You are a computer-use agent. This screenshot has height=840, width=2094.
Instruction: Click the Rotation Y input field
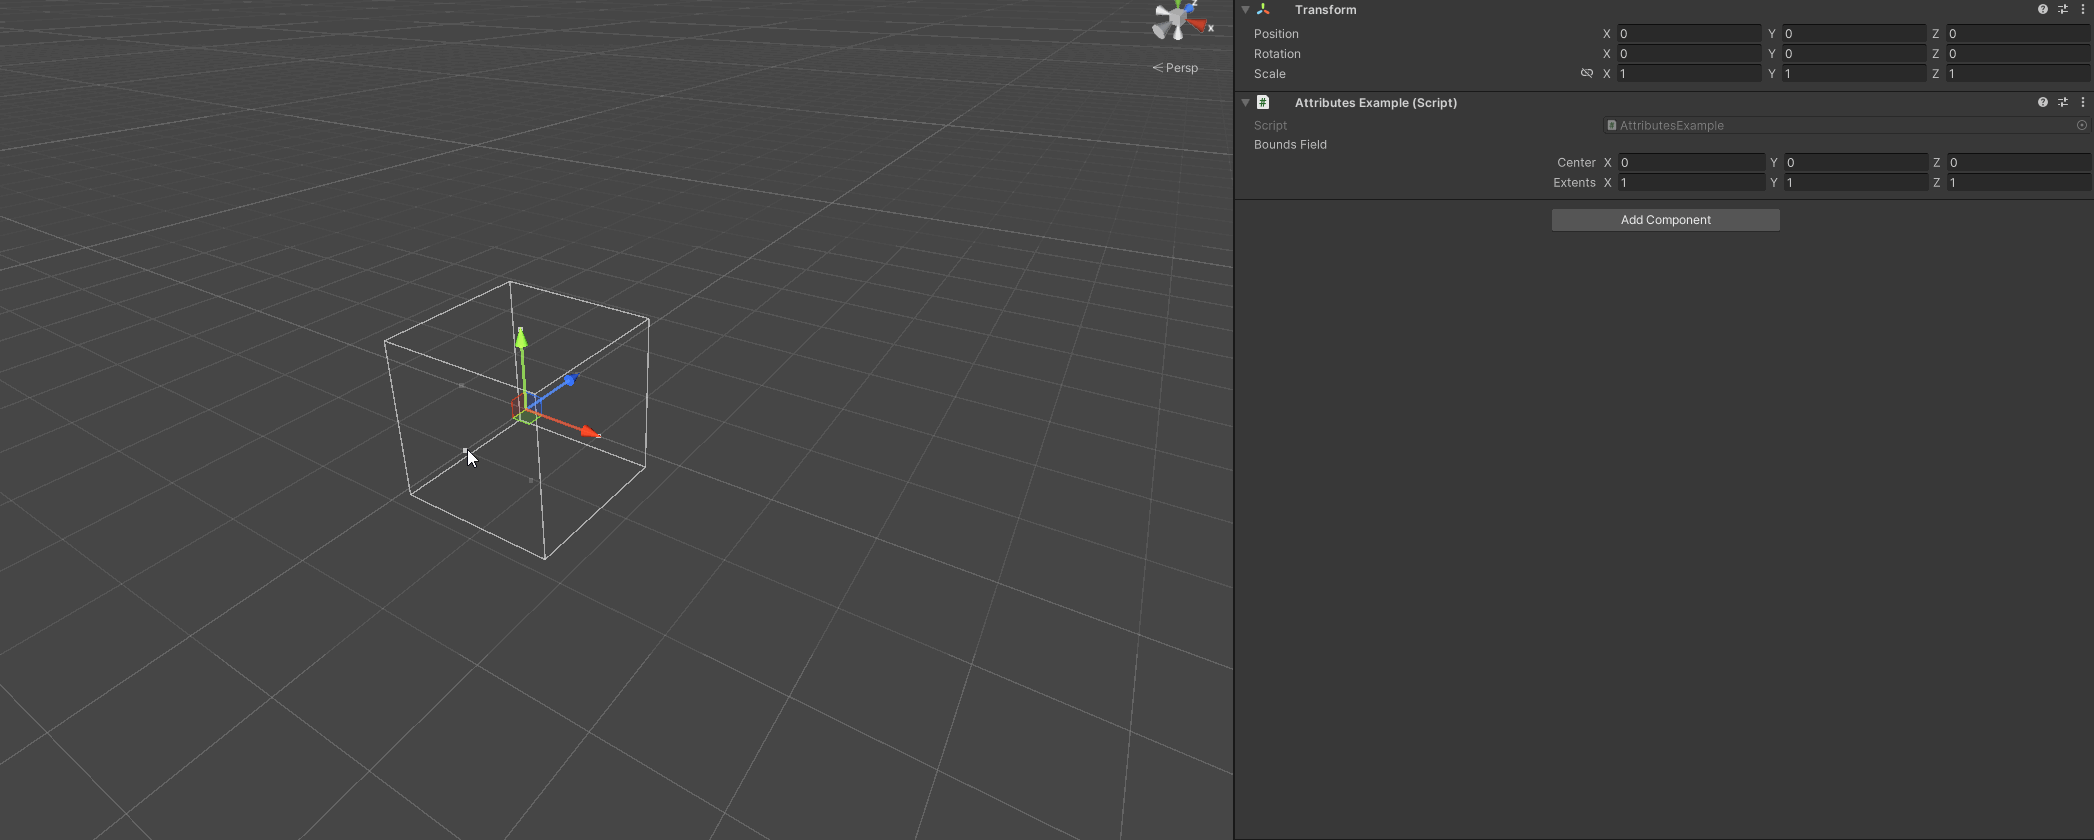pyautogui.click(x=1853, y=54)
